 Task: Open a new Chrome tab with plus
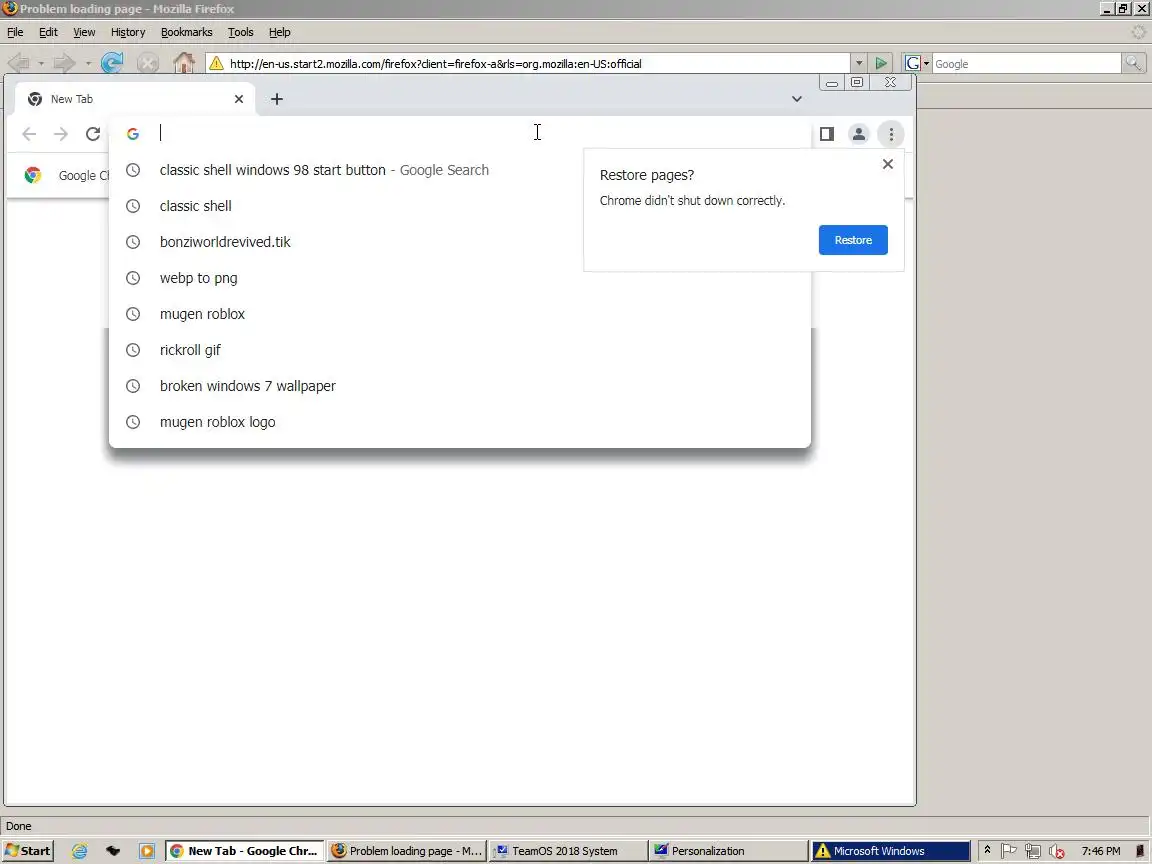[276, 99]
